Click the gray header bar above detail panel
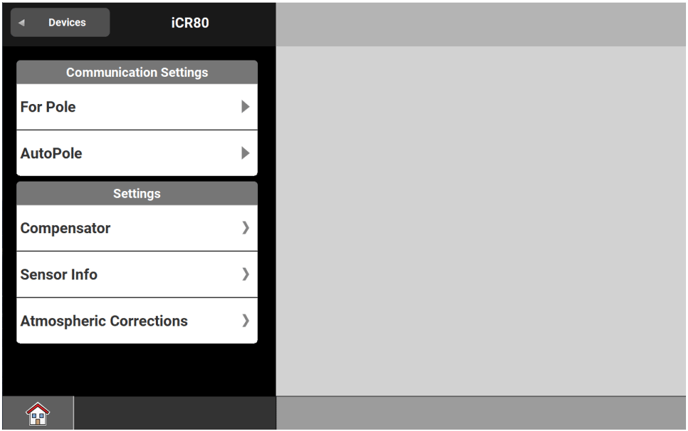Image resolution: width=688 pixels, height=431 pixels. 481,23
